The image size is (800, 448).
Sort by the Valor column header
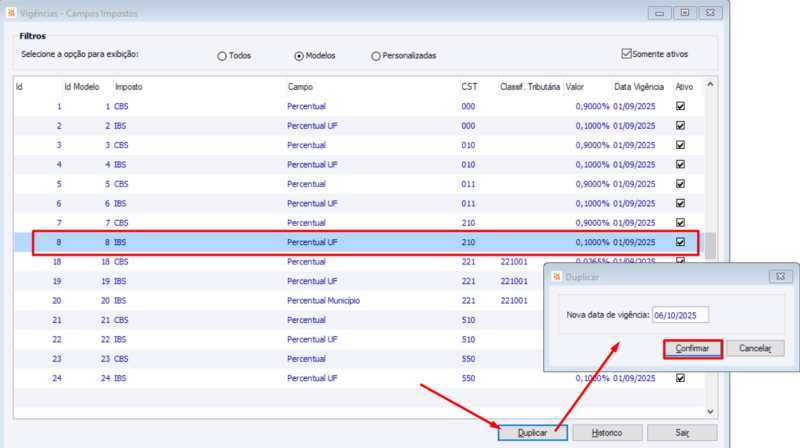click(587, 87)
